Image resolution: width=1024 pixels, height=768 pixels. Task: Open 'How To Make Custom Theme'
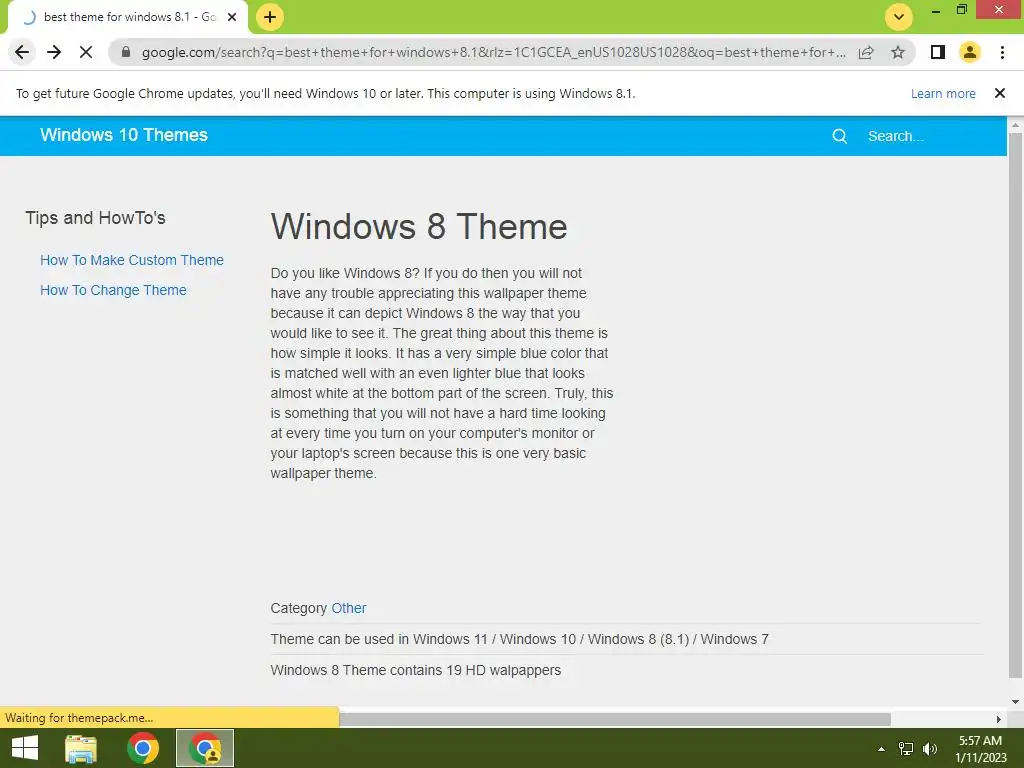132,260
